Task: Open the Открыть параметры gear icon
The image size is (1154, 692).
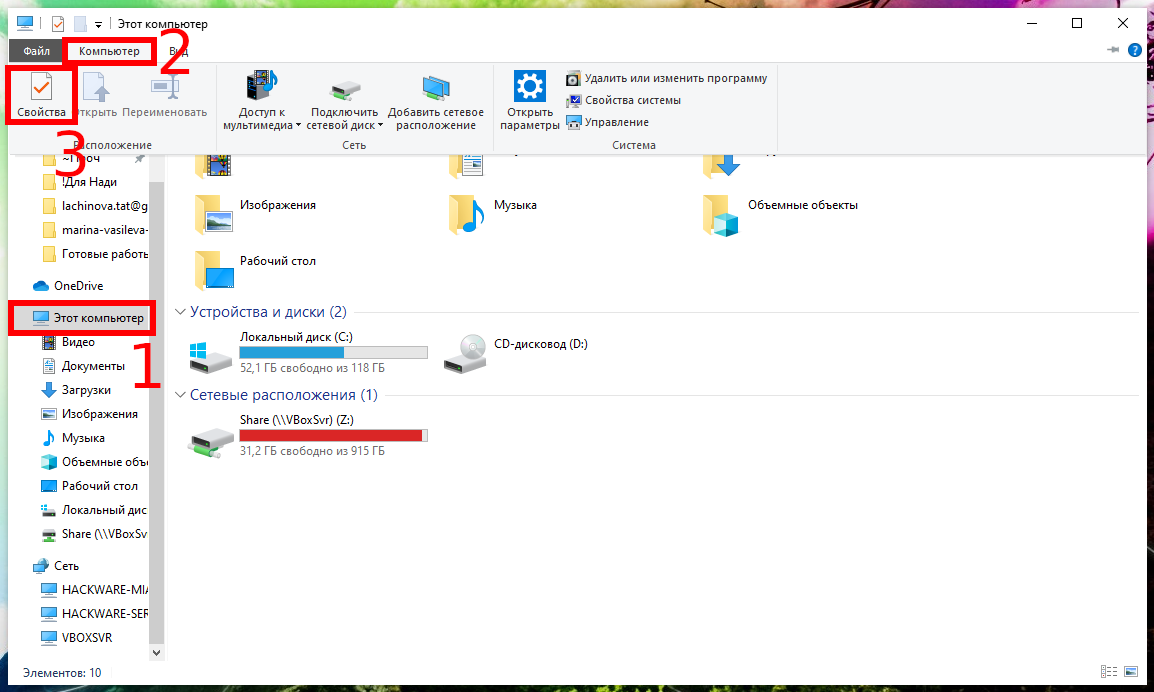Action: pyautogui.click(x=529, y=87)
